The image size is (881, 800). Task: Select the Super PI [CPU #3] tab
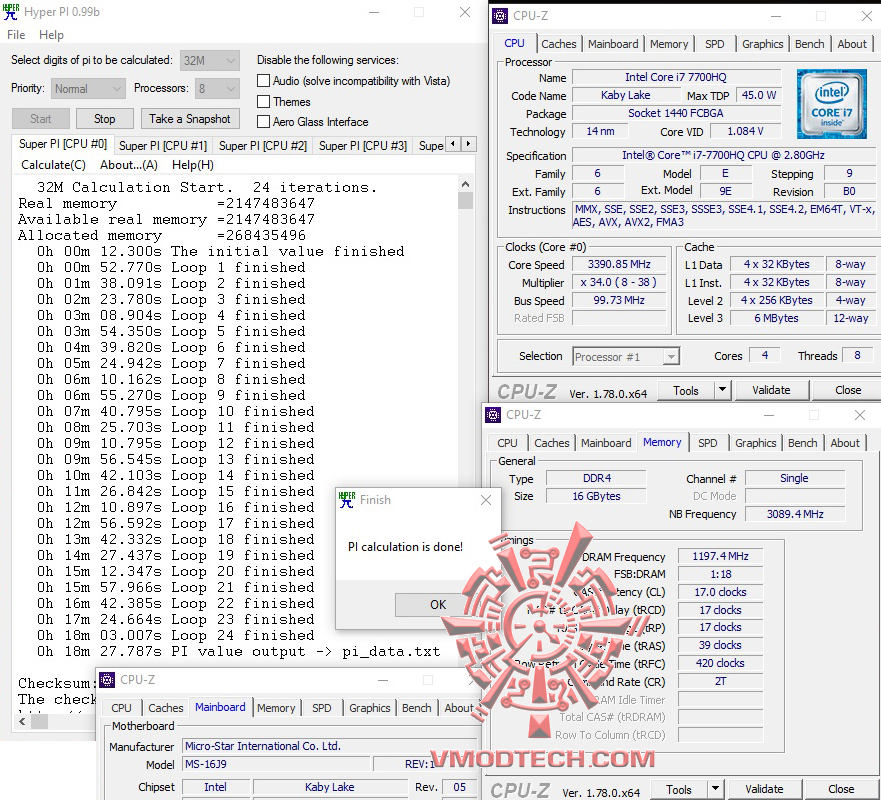pos(362,146)
